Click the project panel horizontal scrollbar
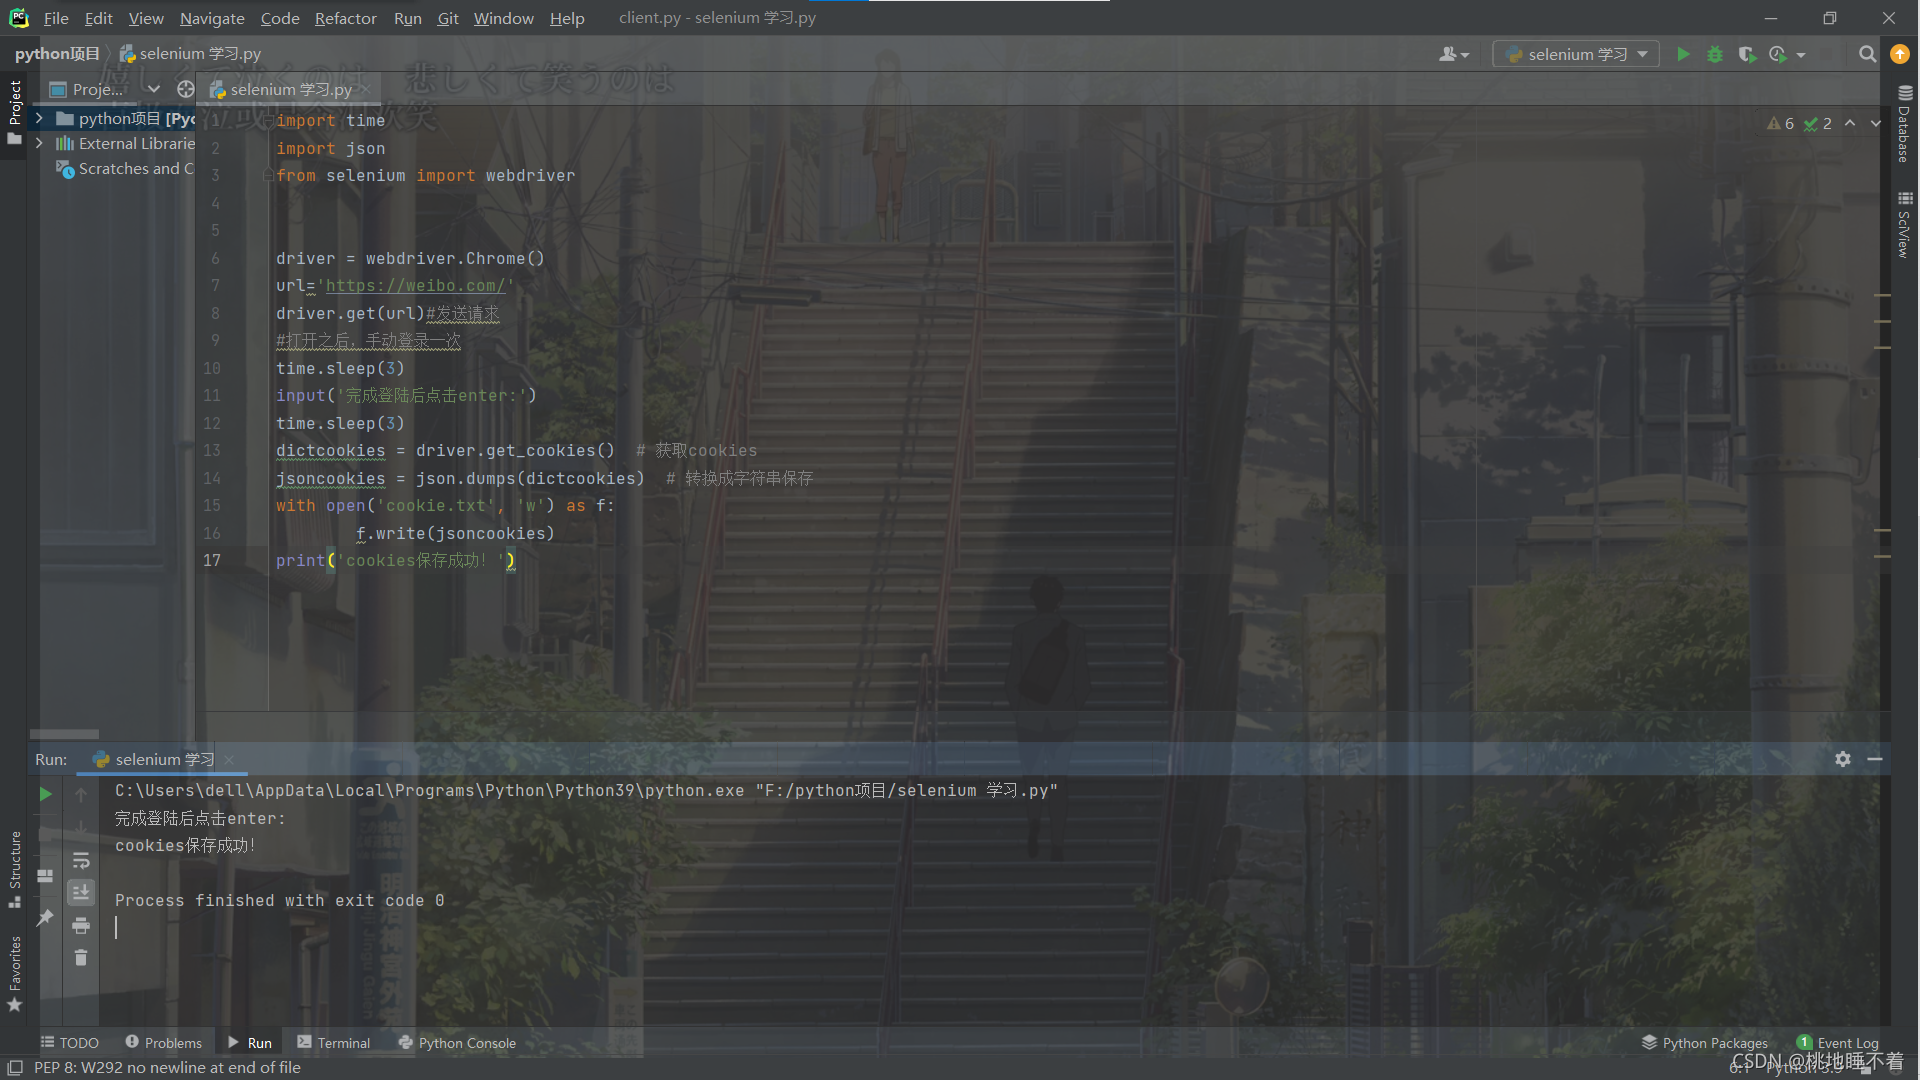Viewport: 1920px width, 1080px height. pos(64,733)
